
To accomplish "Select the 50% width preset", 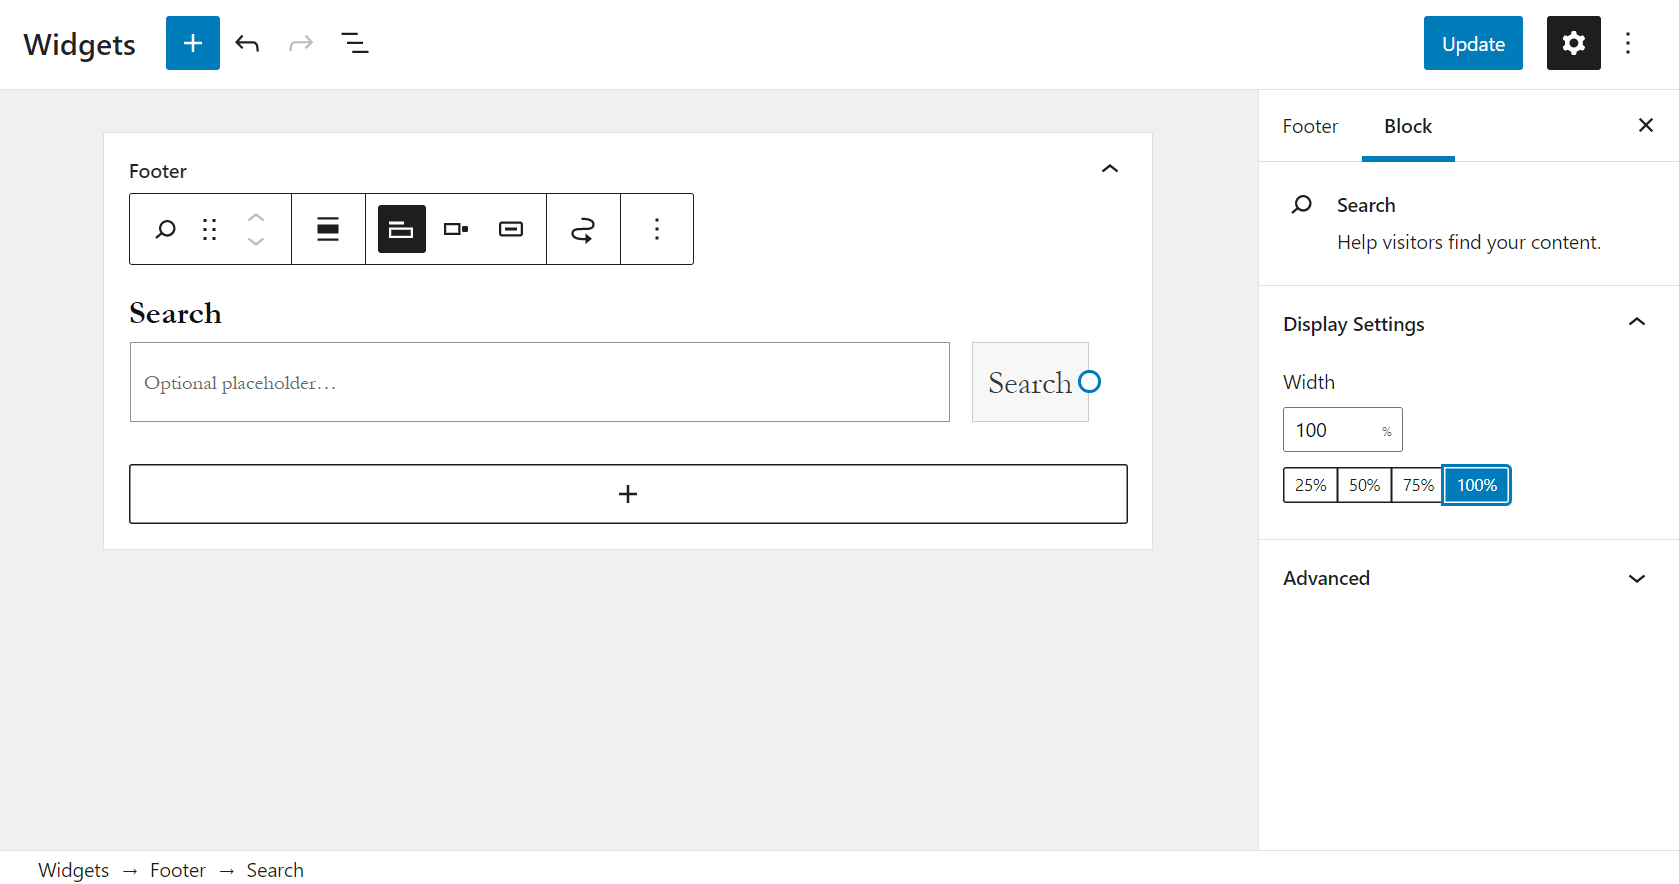I will click(x=1363, y=484).
